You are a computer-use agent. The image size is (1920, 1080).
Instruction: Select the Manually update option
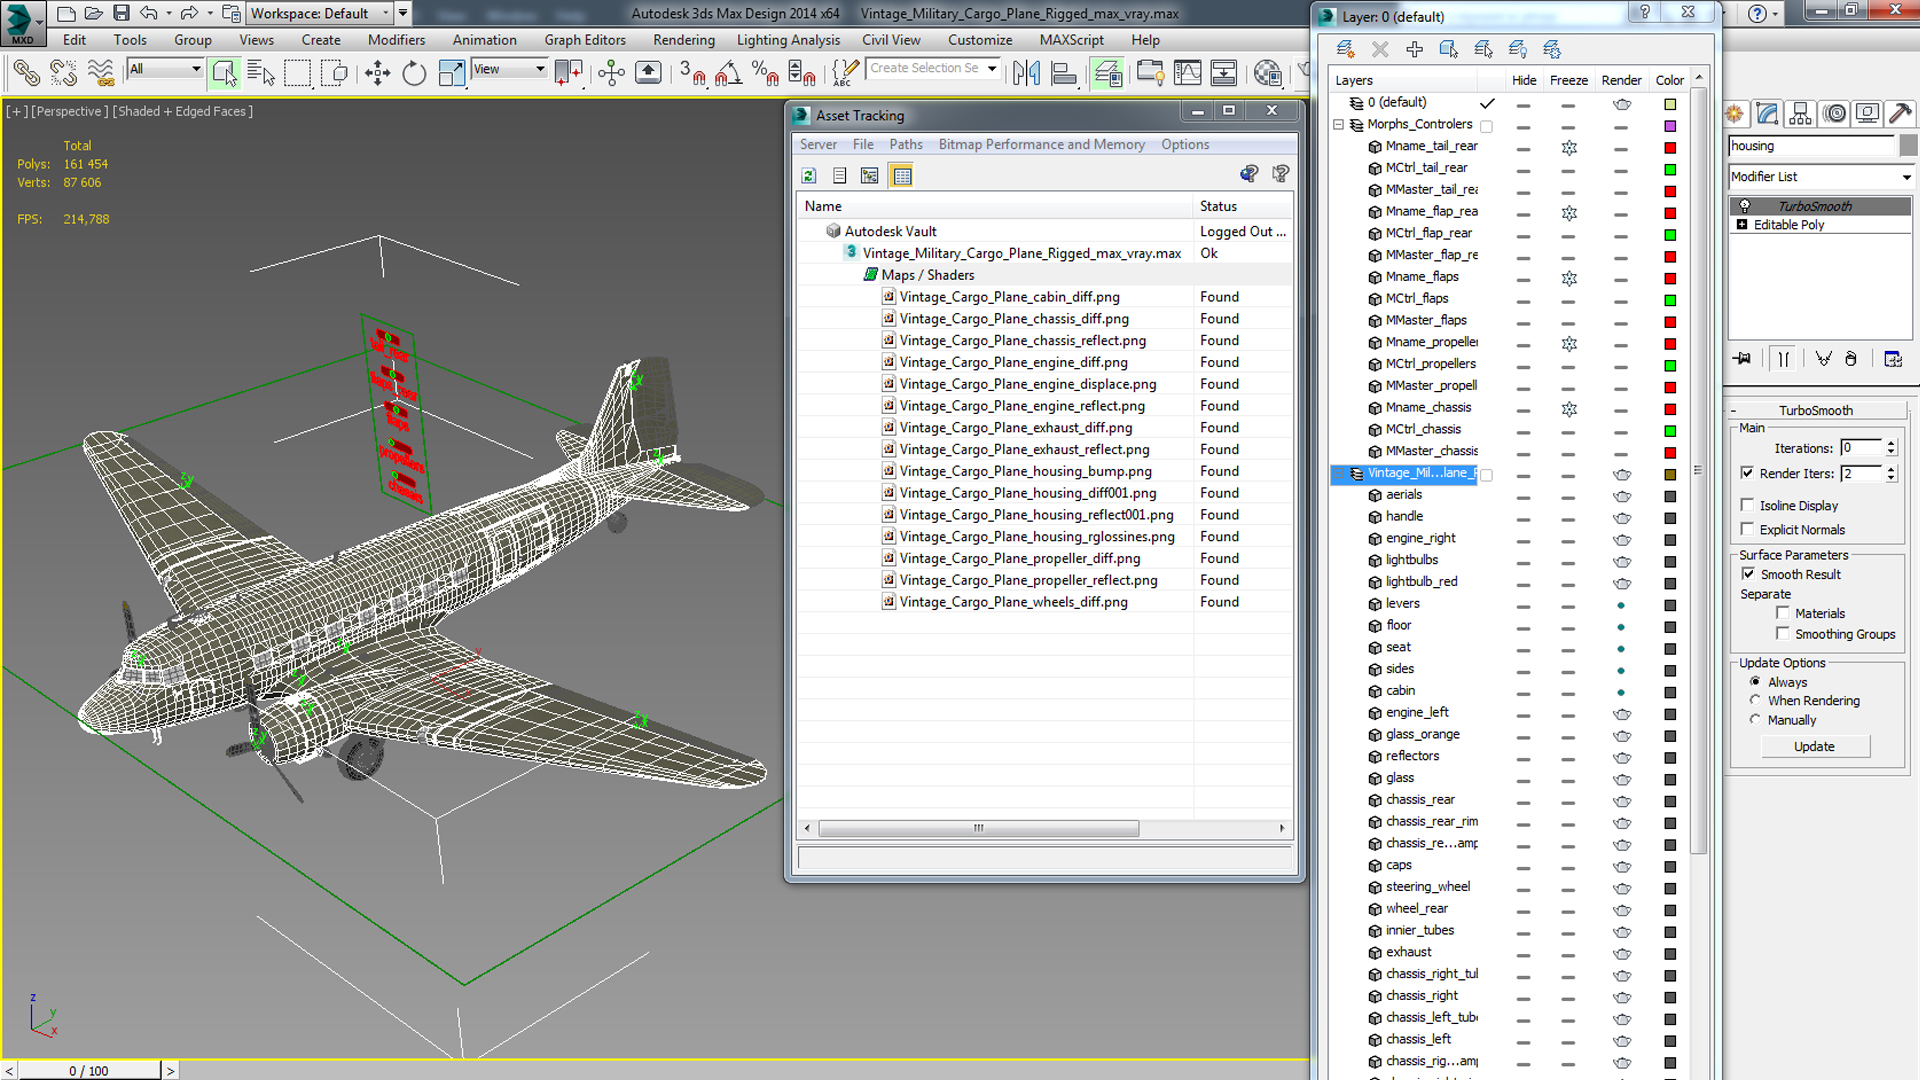[1755, 719]
